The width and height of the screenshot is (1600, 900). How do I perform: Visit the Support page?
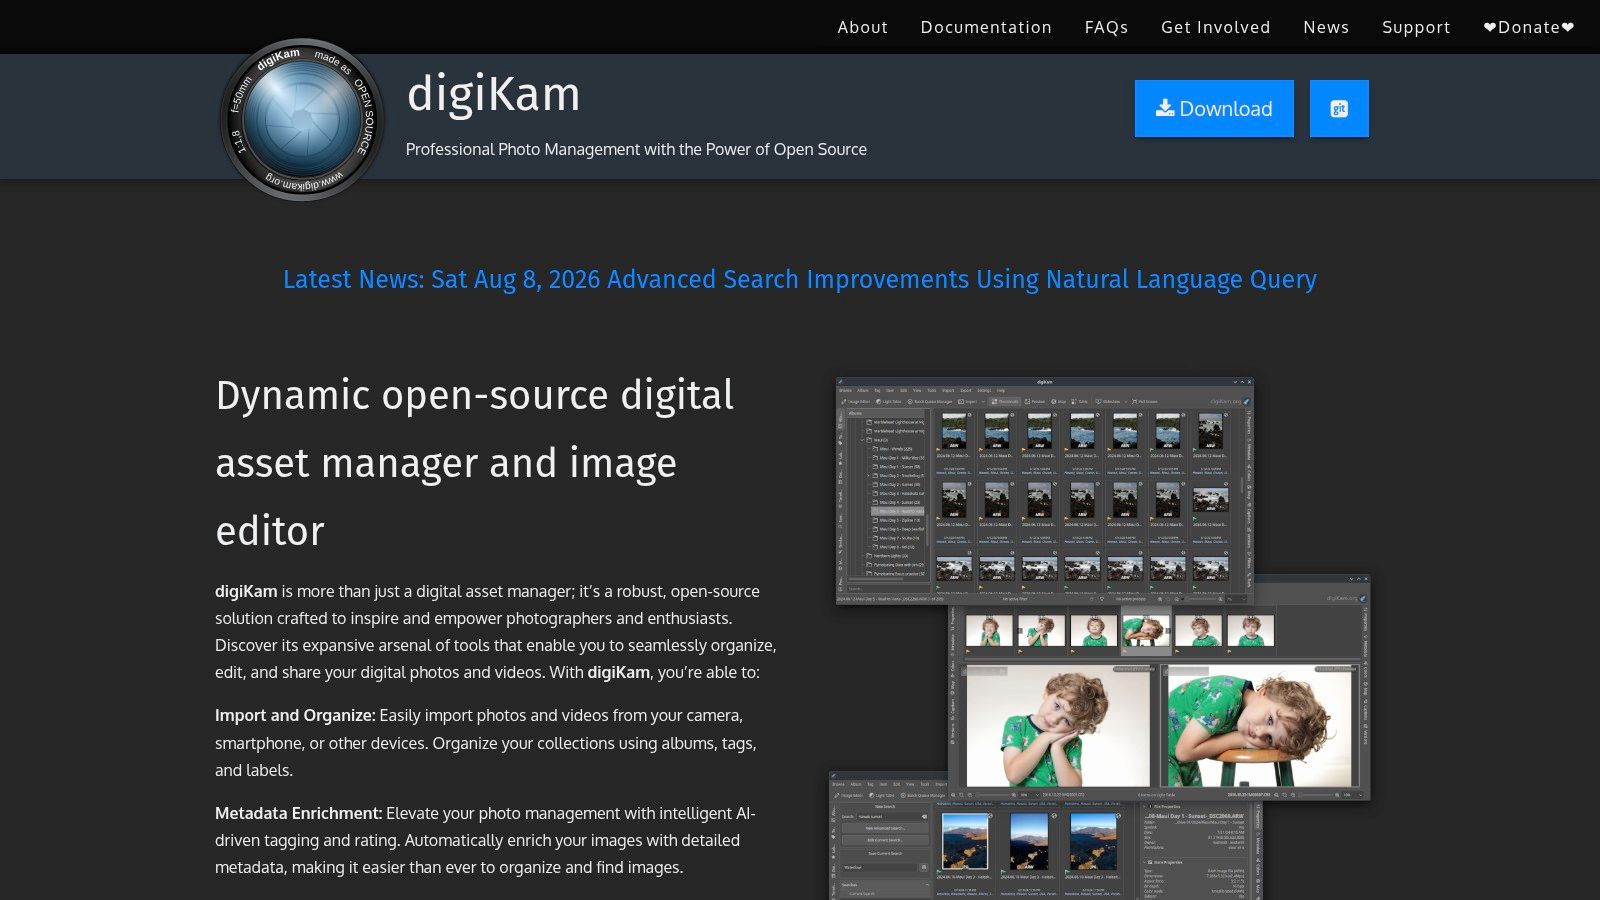click(1416, 27)
